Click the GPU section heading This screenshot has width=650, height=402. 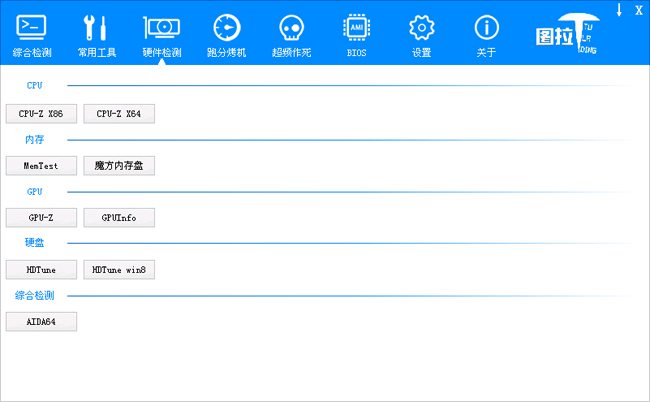pyautogui.click(x=34, y=191)
